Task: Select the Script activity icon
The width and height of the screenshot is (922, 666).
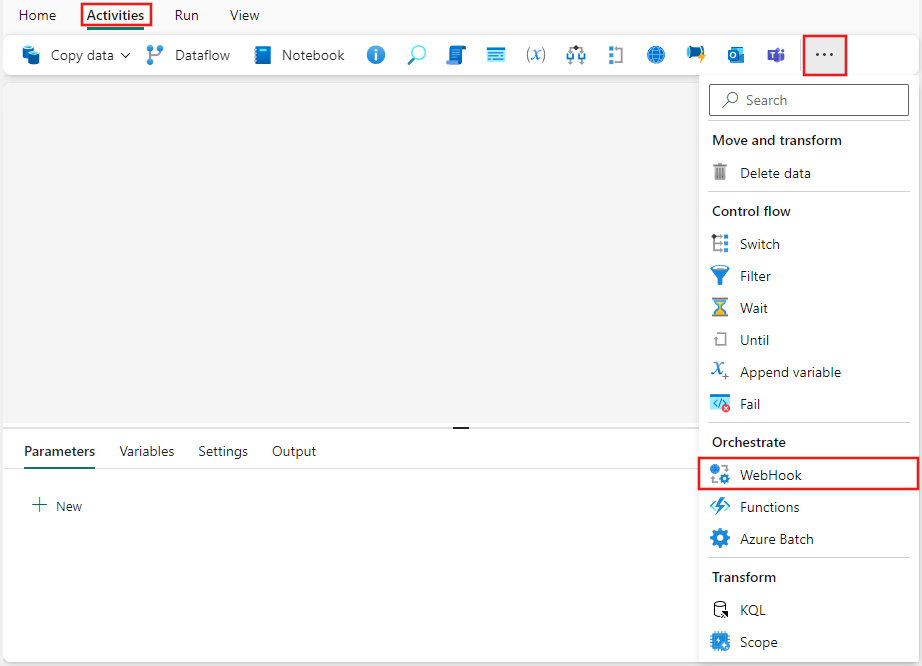Action: click(x=456, y=55)
